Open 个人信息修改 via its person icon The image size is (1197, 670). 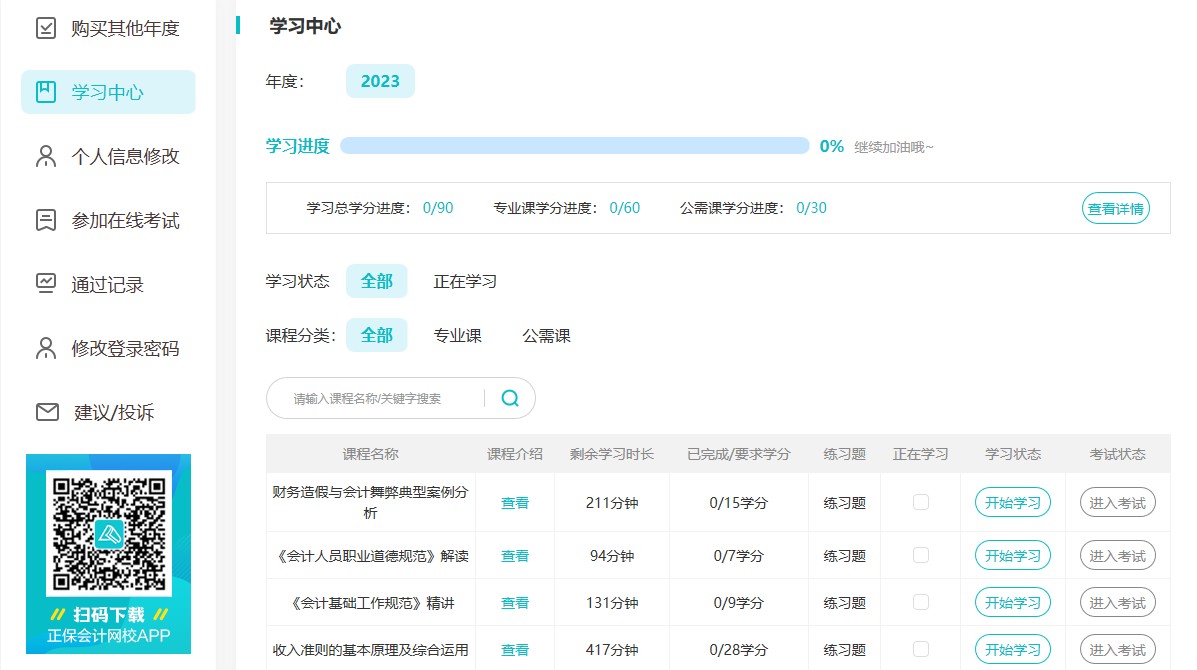[44, 155]
